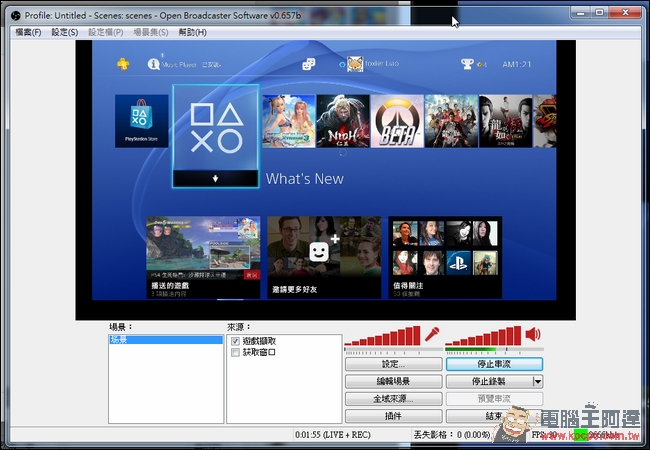Open the 設定檔(P) menu
The image size is (650, 450).
tap(106, 32)
